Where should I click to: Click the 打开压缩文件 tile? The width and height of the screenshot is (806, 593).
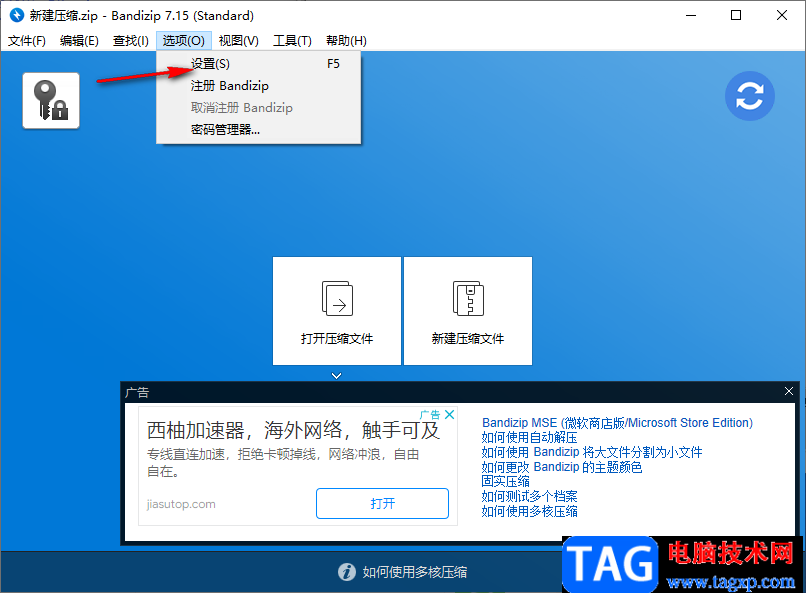click(x=337, y=311)
